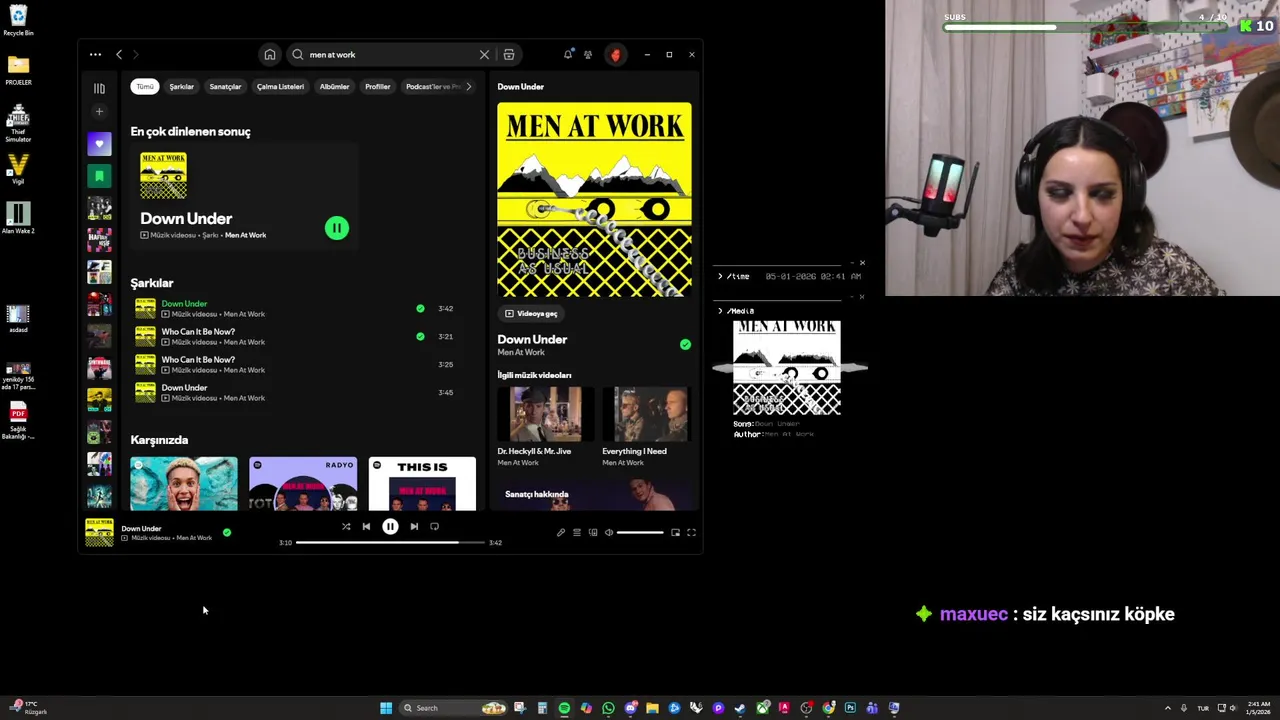The height and width of the screenshot is (720, 1280).
Task: Select the Sanatçılar filter chip
Action: [x=225, y=86]
